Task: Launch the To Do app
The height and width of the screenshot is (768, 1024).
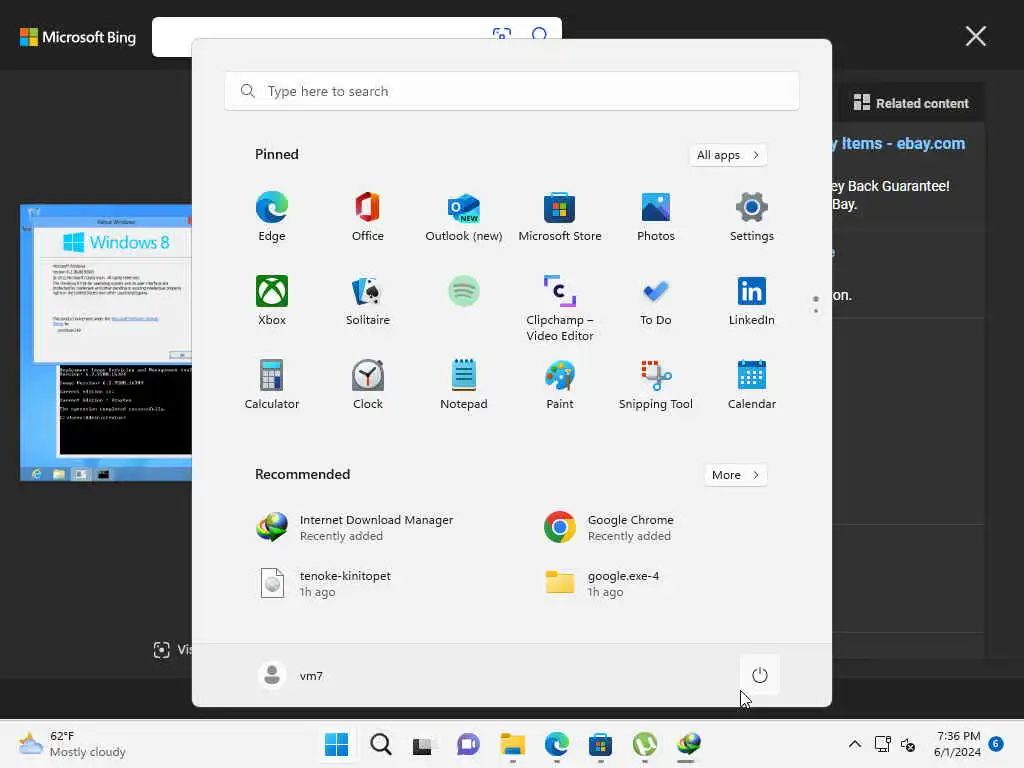Action: click(x=656, y=300)
